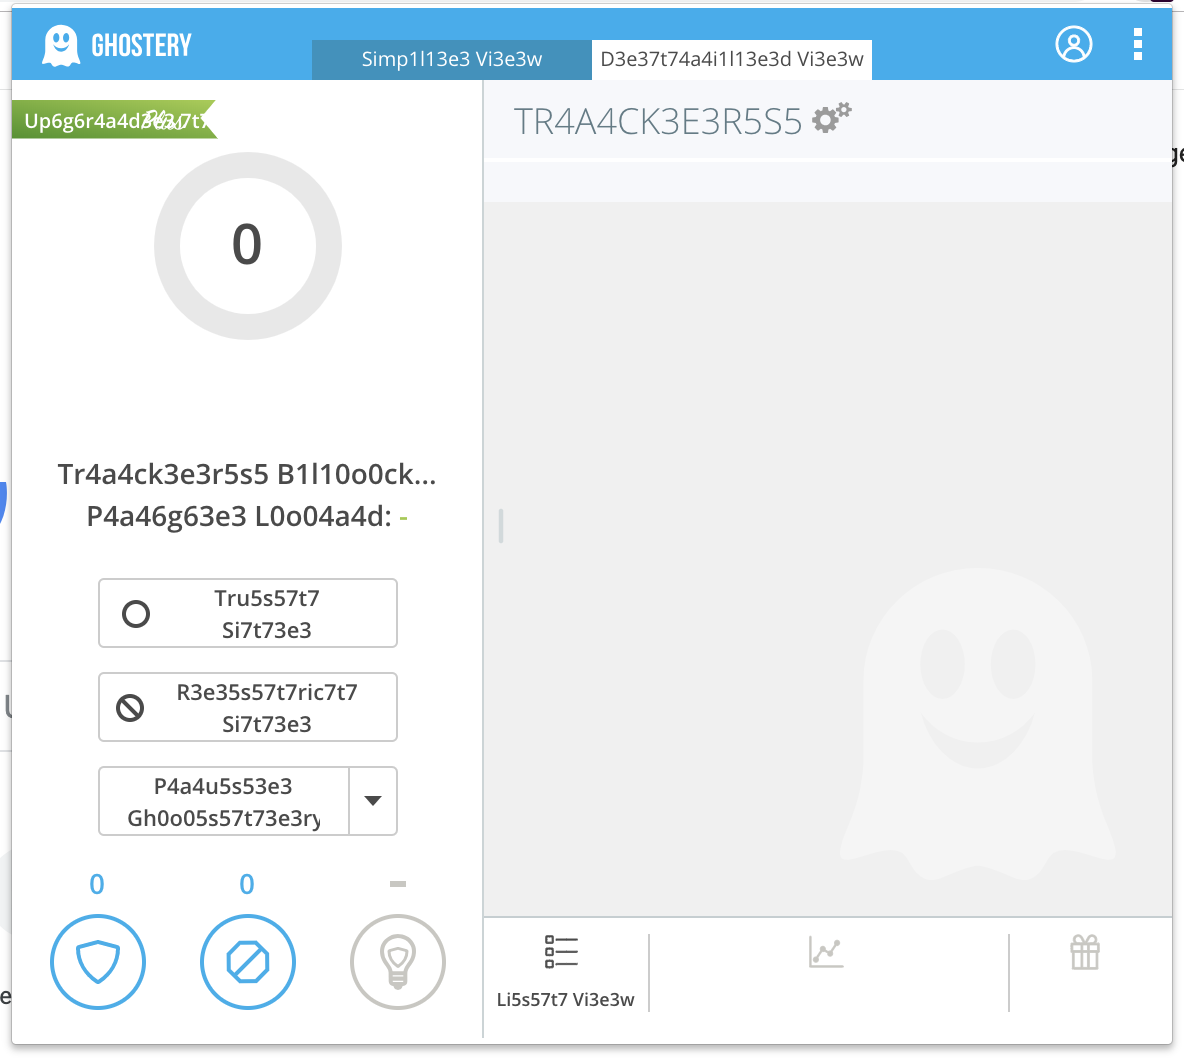This screenshot has height=1058, width=1184.
Task: Switch to the Simp1l13e3 Vi3e3w tab
Action: (x=452, y=59)
